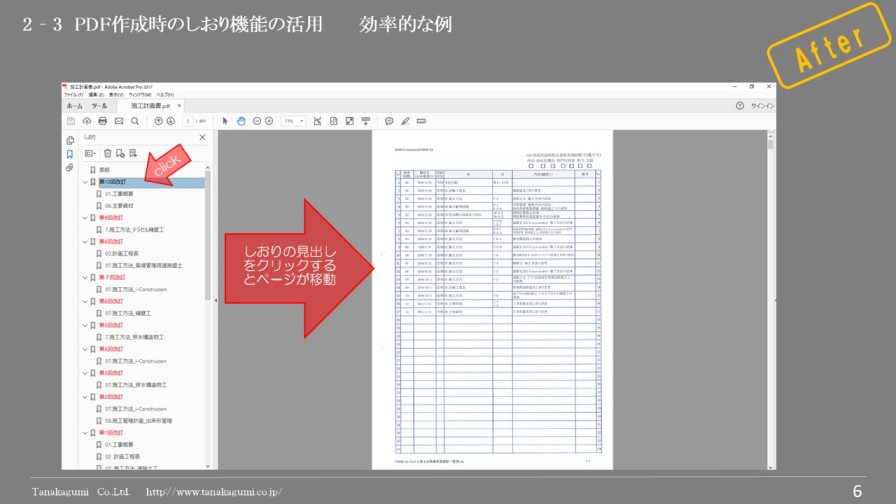Click the page number input field
Viewport: 896px width, 504px height.
188,121
